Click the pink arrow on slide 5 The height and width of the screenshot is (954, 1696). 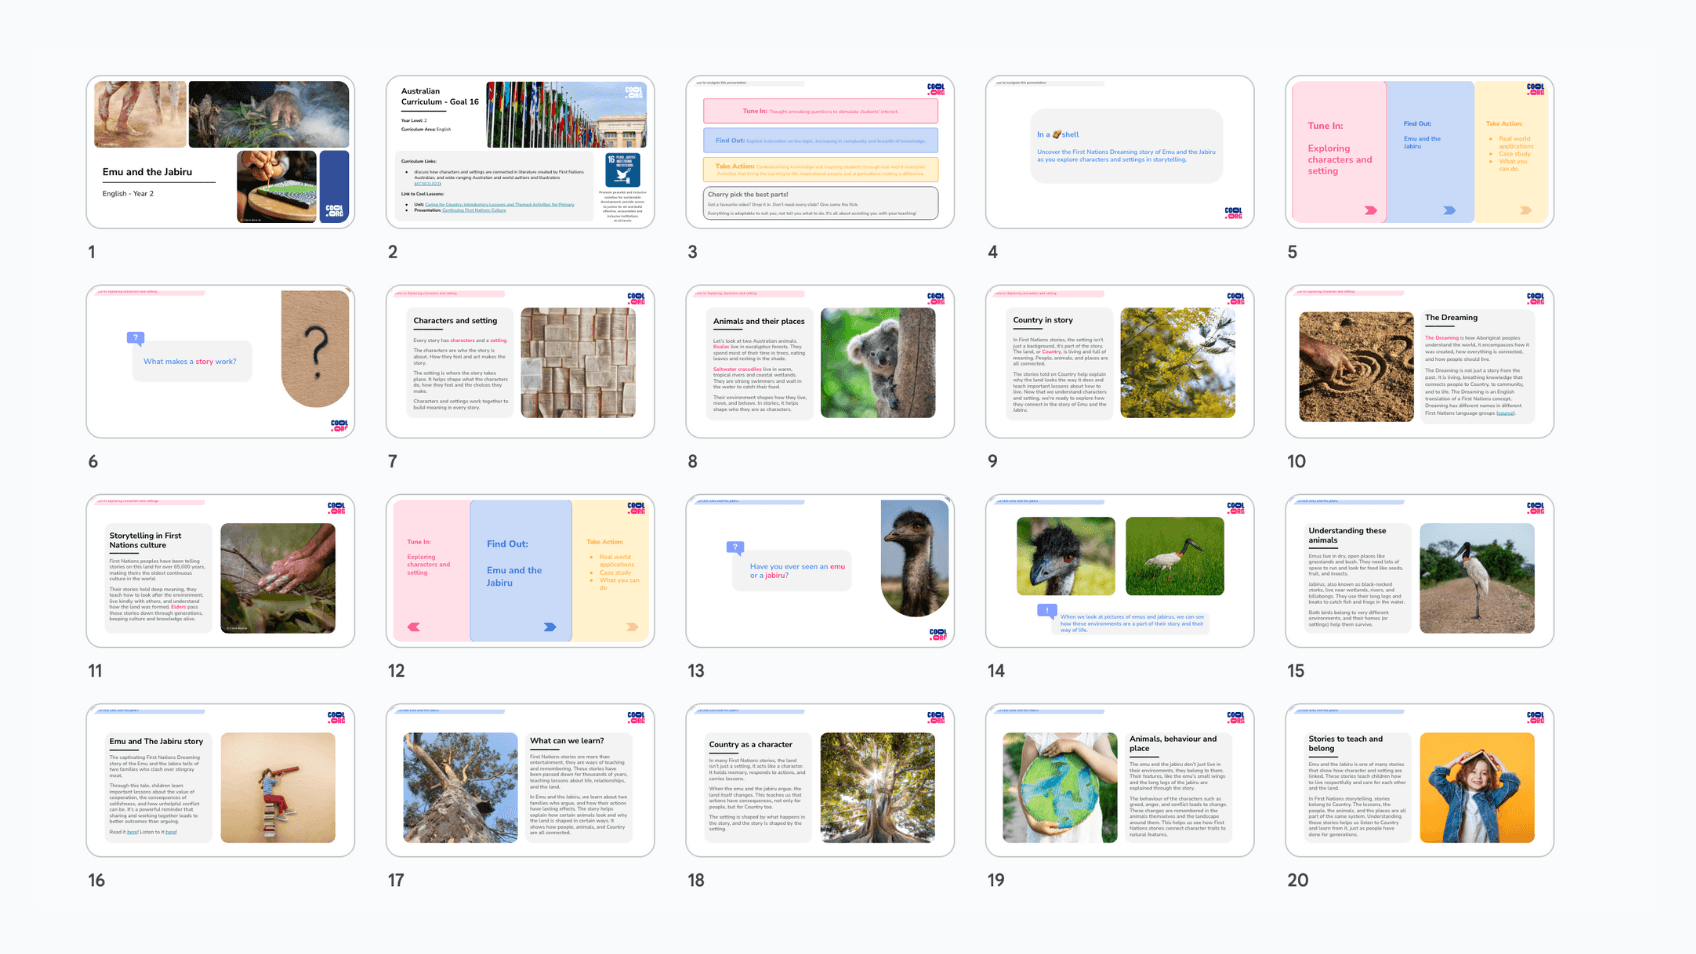(x=1370, y=210)
